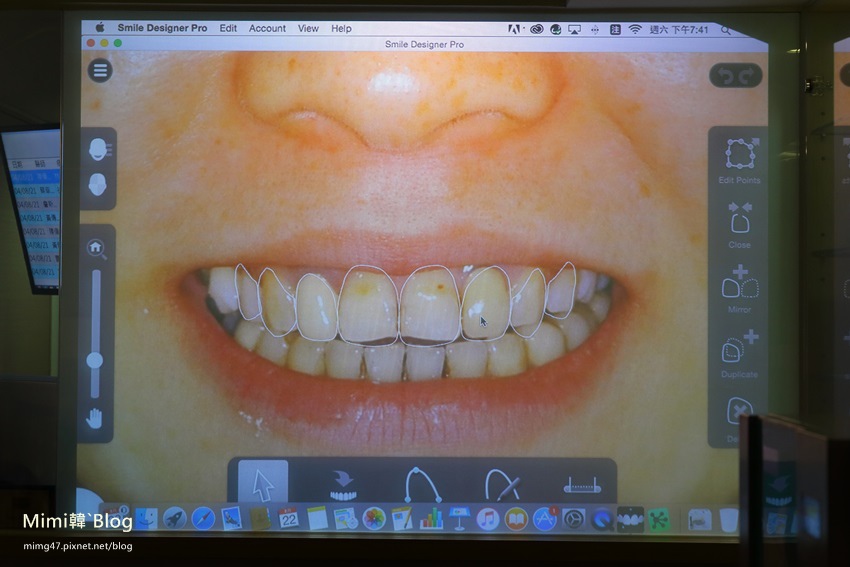The width and height of the screenshot is (850, 567).
Task: Open Spotlight search magnifier
Action: 725,30
